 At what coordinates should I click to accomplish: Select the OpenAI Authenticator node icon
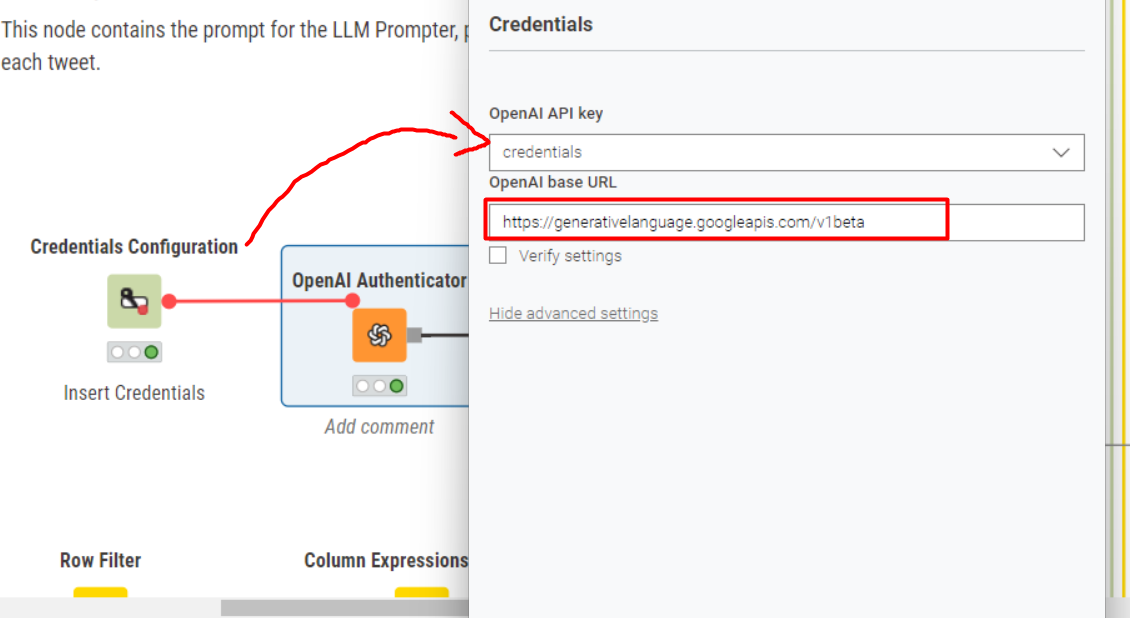(379, 335)
